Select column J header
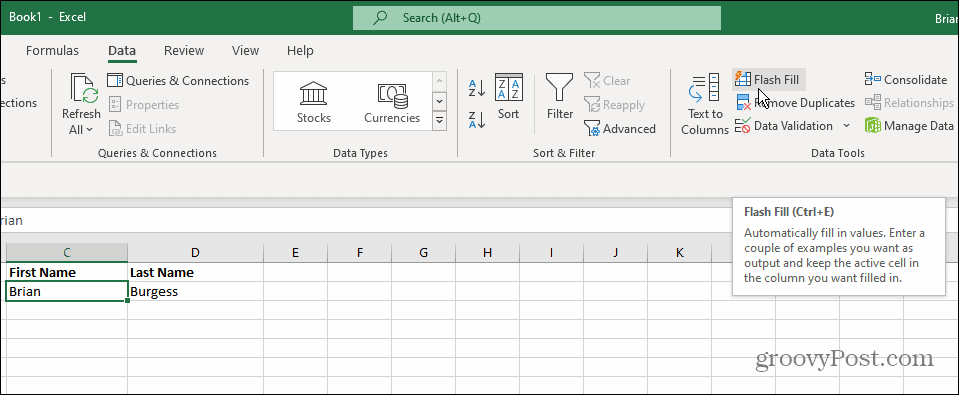 tap(615, 253)
